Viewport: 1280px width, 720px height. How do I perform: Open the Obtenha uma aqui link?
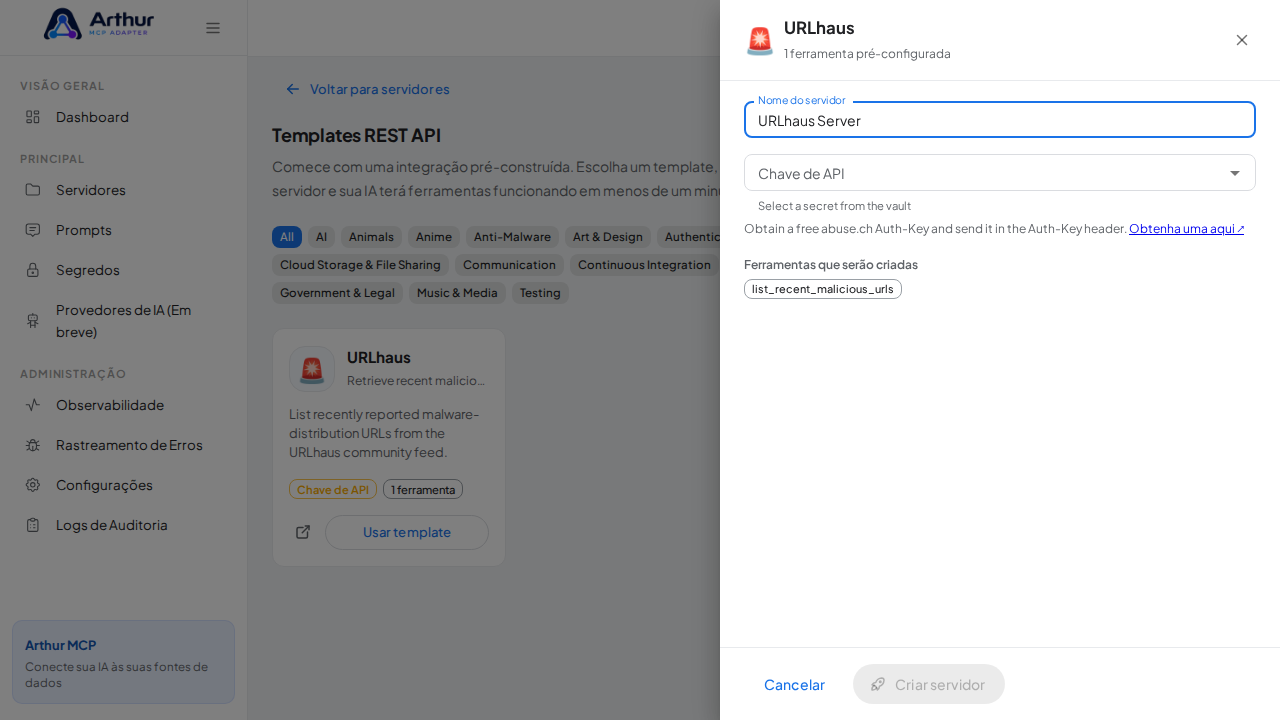click(x=1187, y=229)
